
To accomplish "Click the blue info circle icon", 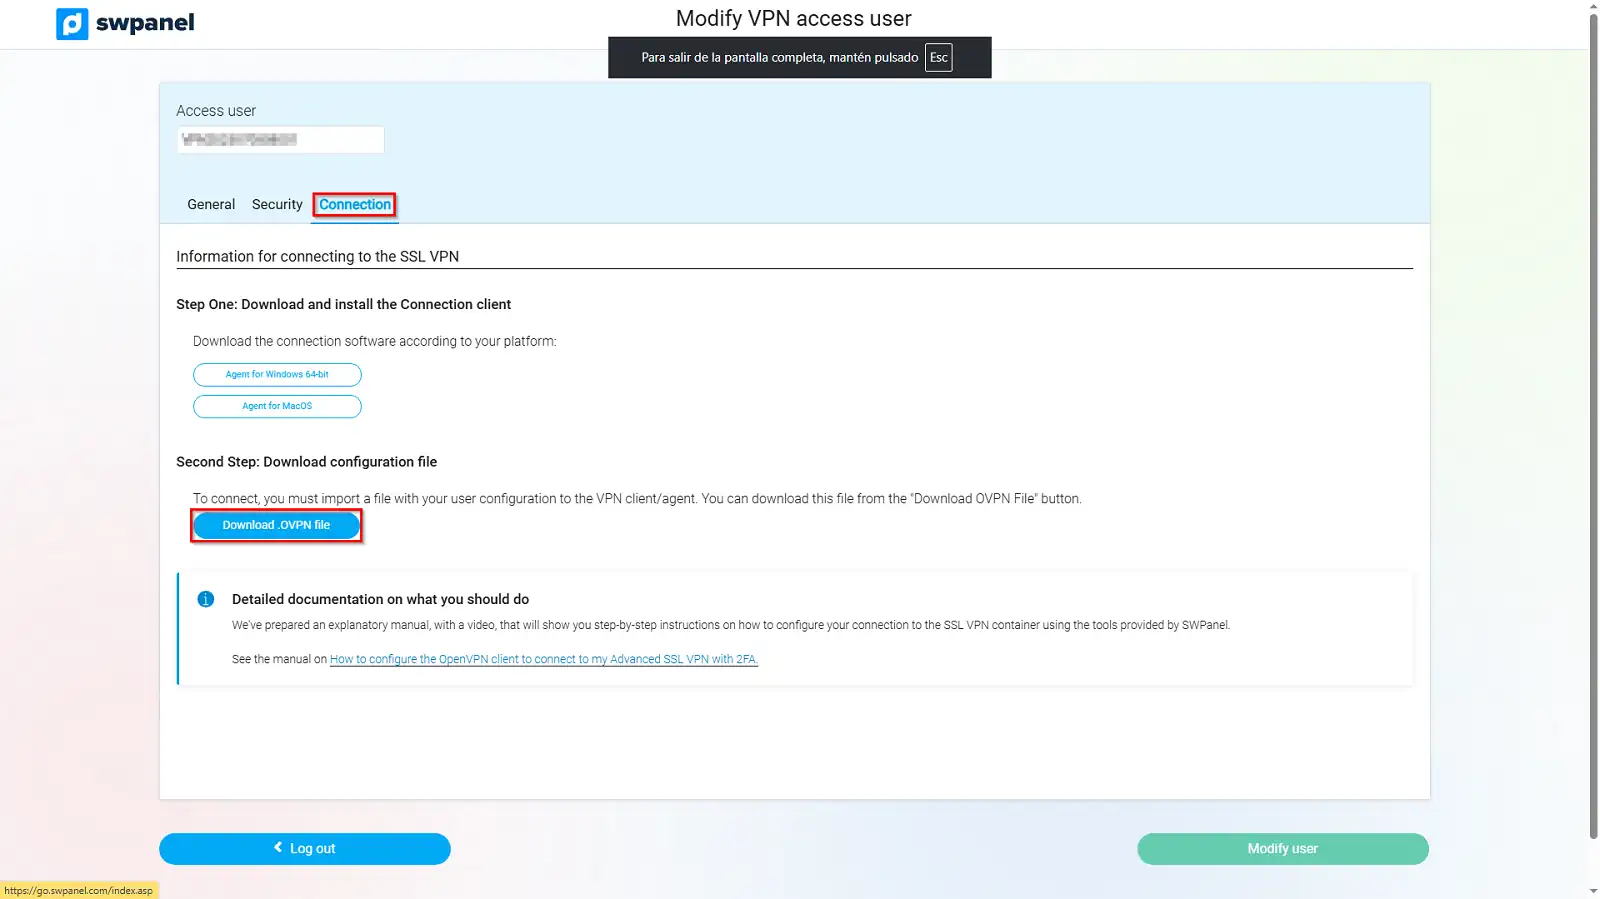I will tap(206, 599).
